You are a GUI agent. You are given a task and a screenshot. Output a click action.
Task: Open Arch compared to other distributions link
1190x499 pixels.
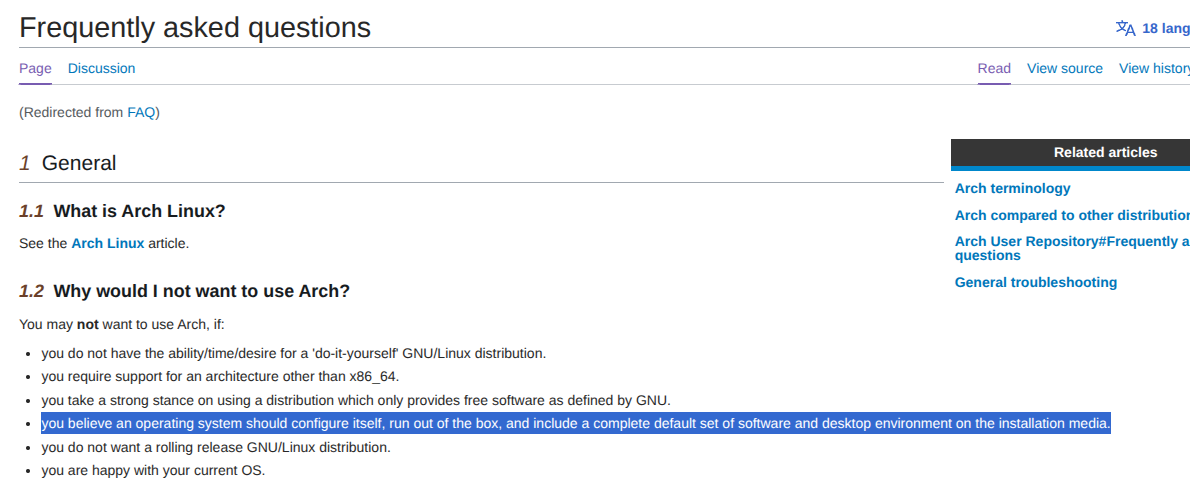pyautogui.click(x=1072, y=215)
